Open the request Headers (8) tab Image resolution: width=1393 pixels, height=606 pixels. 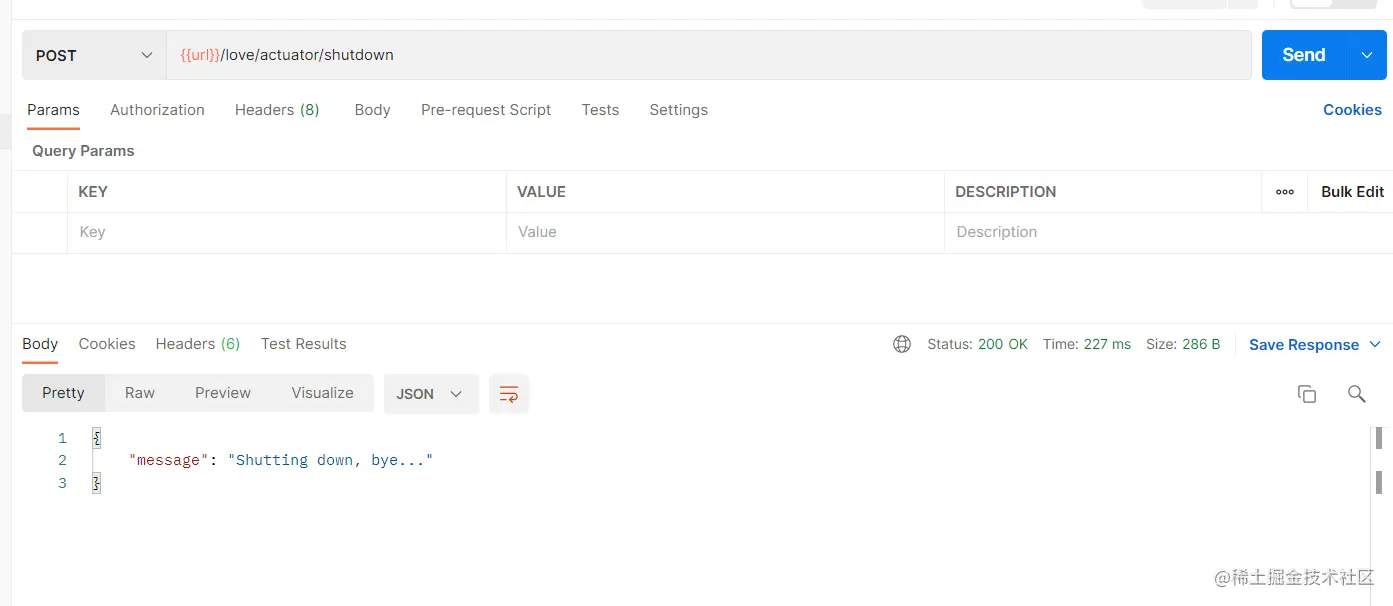[x=277, y=110]
